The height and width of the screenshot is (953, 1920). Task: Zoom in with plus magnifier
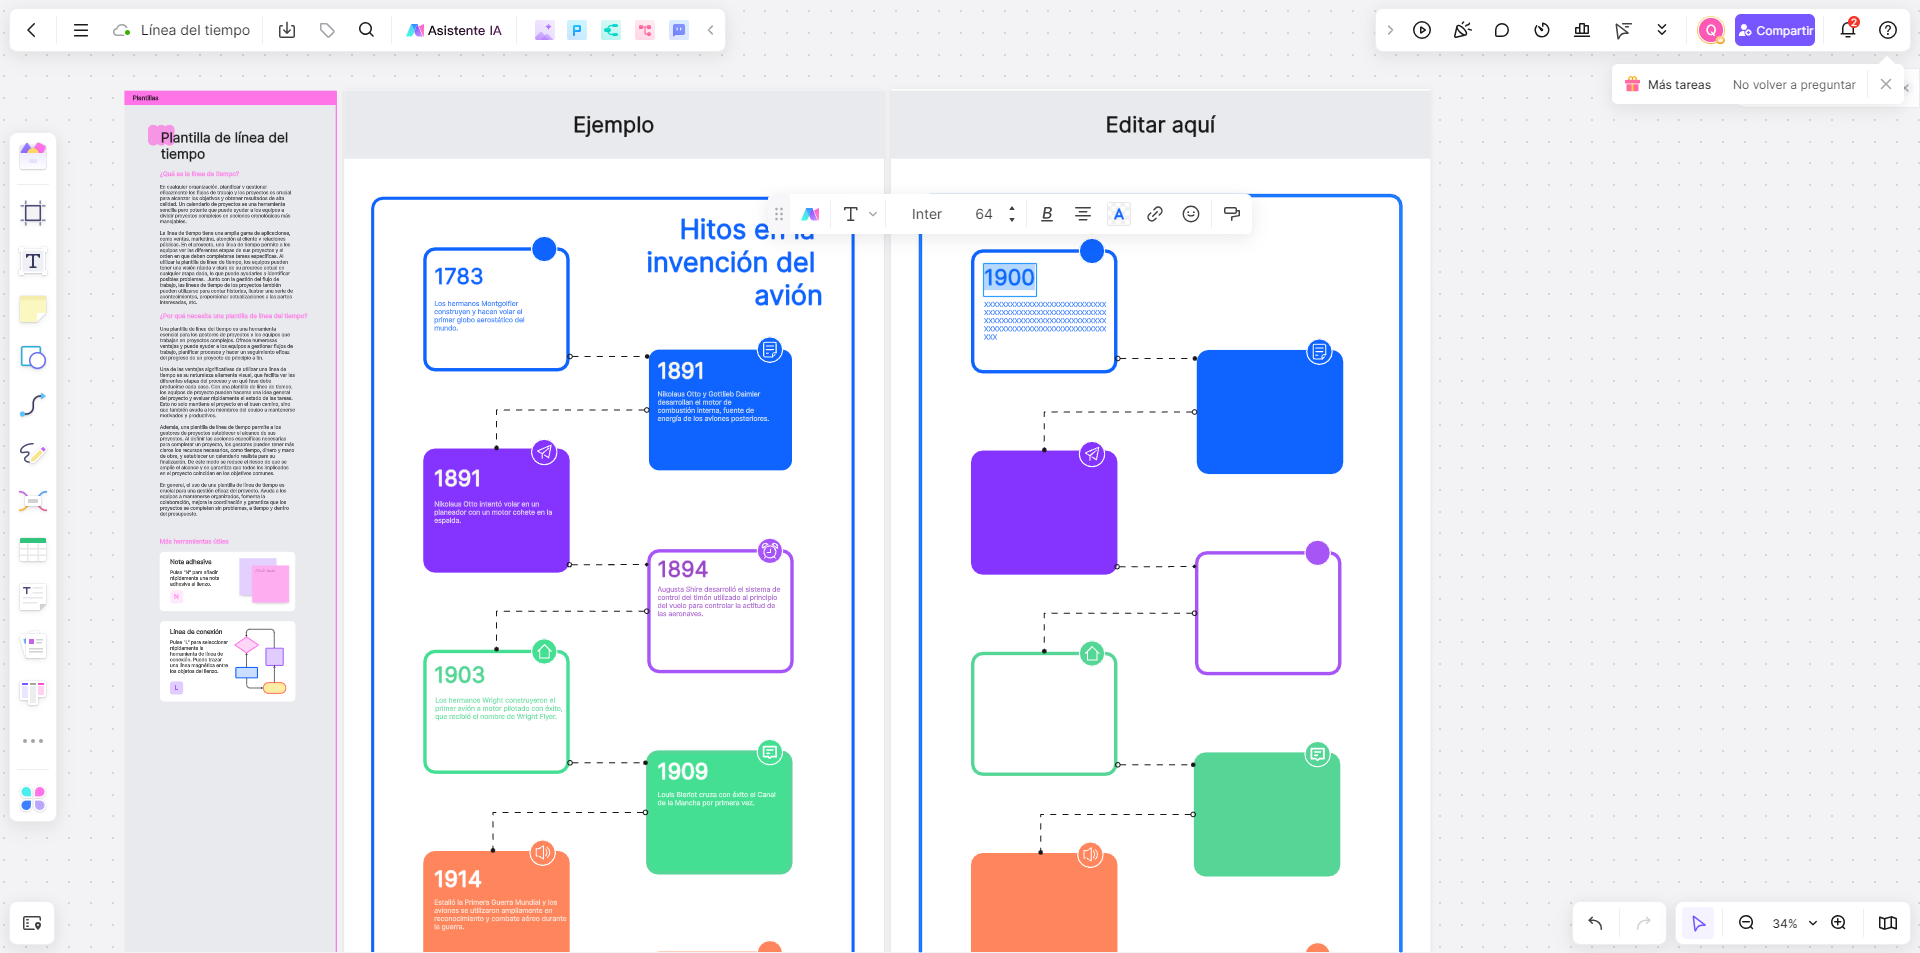click(x=1839, y=923)
